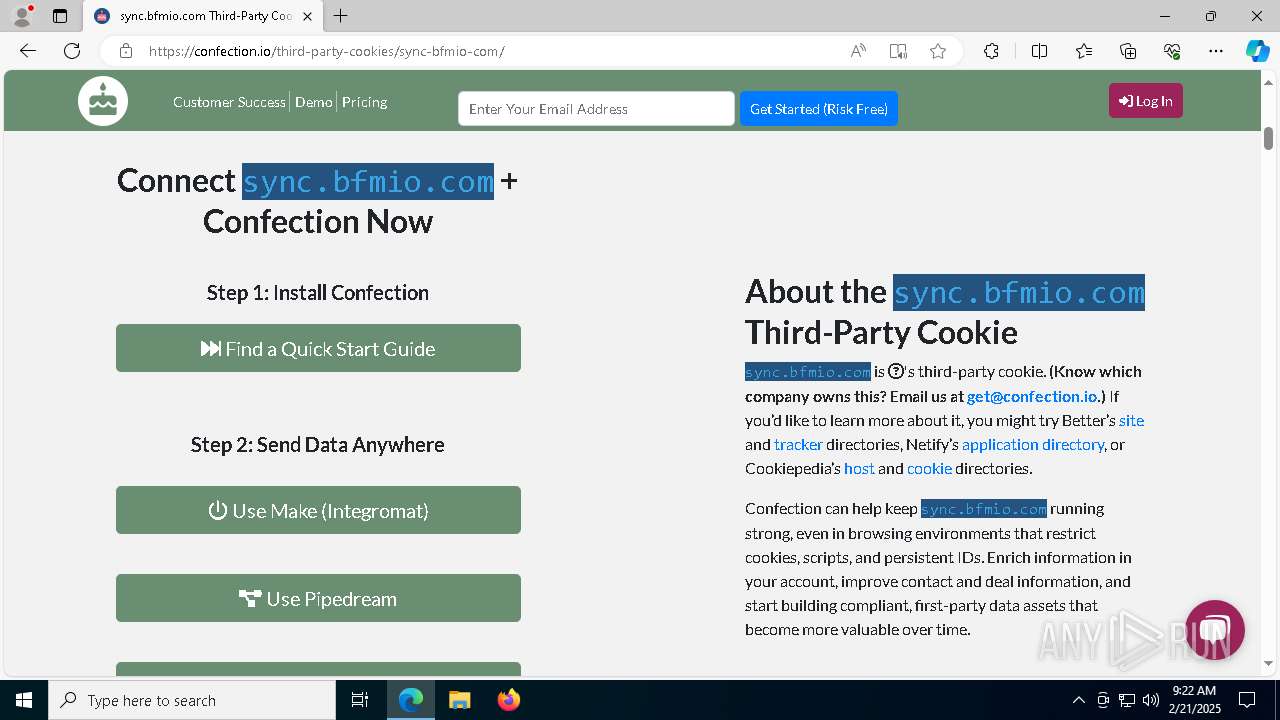Click Get Started (Risk Free) button
Screen dimensions: 1280x720
(x=819, y=109)
